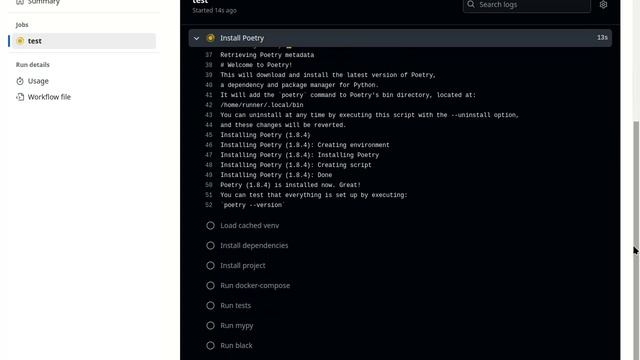Click the "`poetry --version`" log line
The width and height of the screenshot is (640, 360).
click(x=253, y=205)
